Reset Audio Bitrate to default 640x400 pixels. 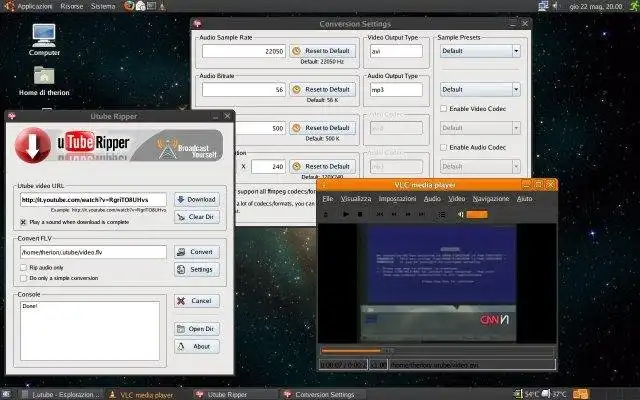point(322,89)
